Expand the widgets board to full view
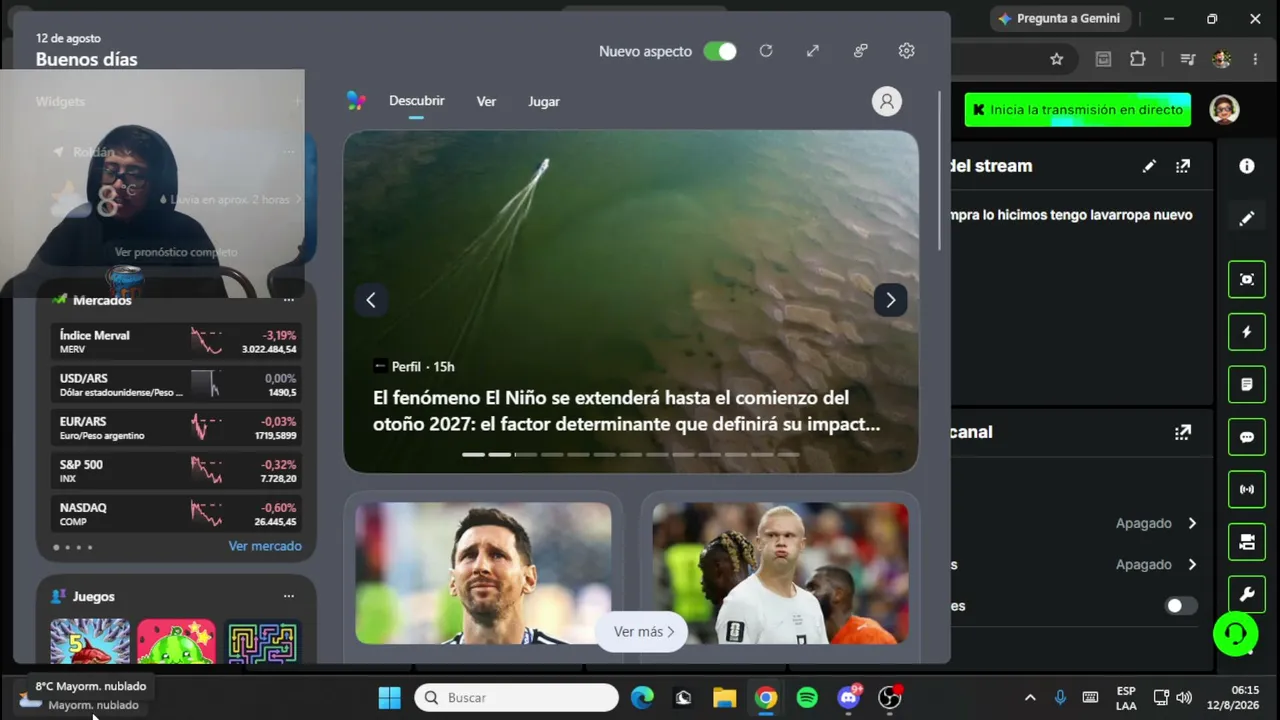The image size is (1280, 720). 813,51
